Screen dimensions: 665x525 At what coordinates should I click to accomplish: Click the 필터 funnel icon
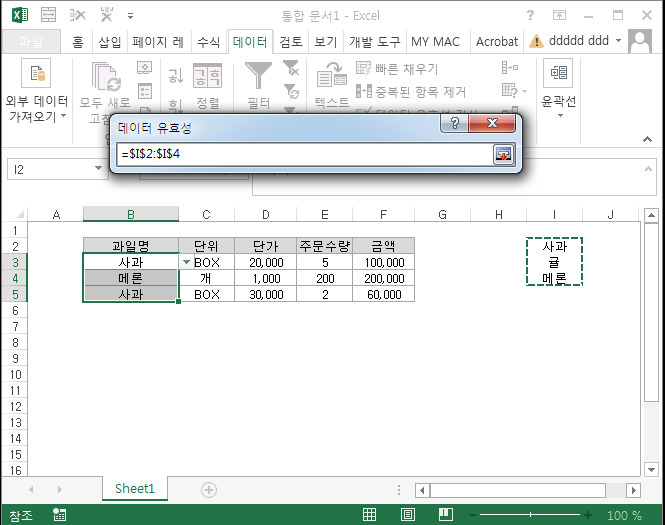coord(258,75)
